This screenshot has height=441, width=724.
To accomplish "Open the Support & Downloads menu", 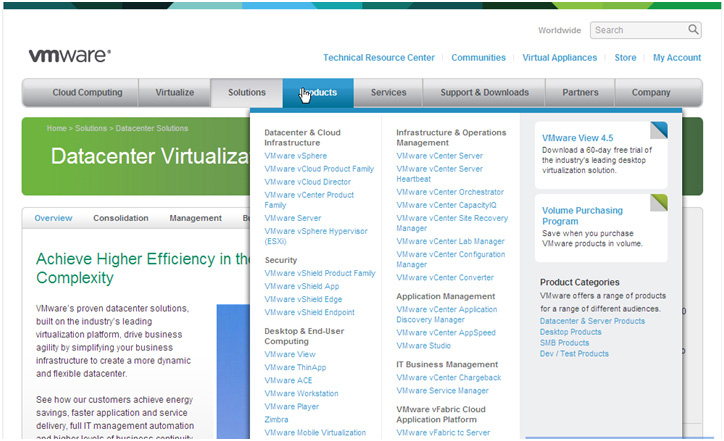I will 484,93.
